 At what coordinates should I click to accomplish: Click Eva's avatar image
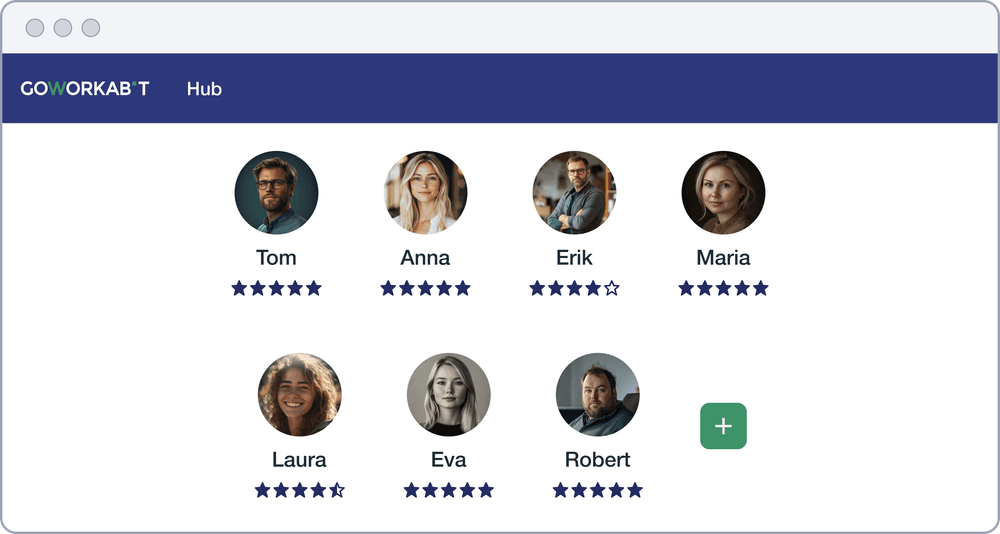click(x=448, y=394)
